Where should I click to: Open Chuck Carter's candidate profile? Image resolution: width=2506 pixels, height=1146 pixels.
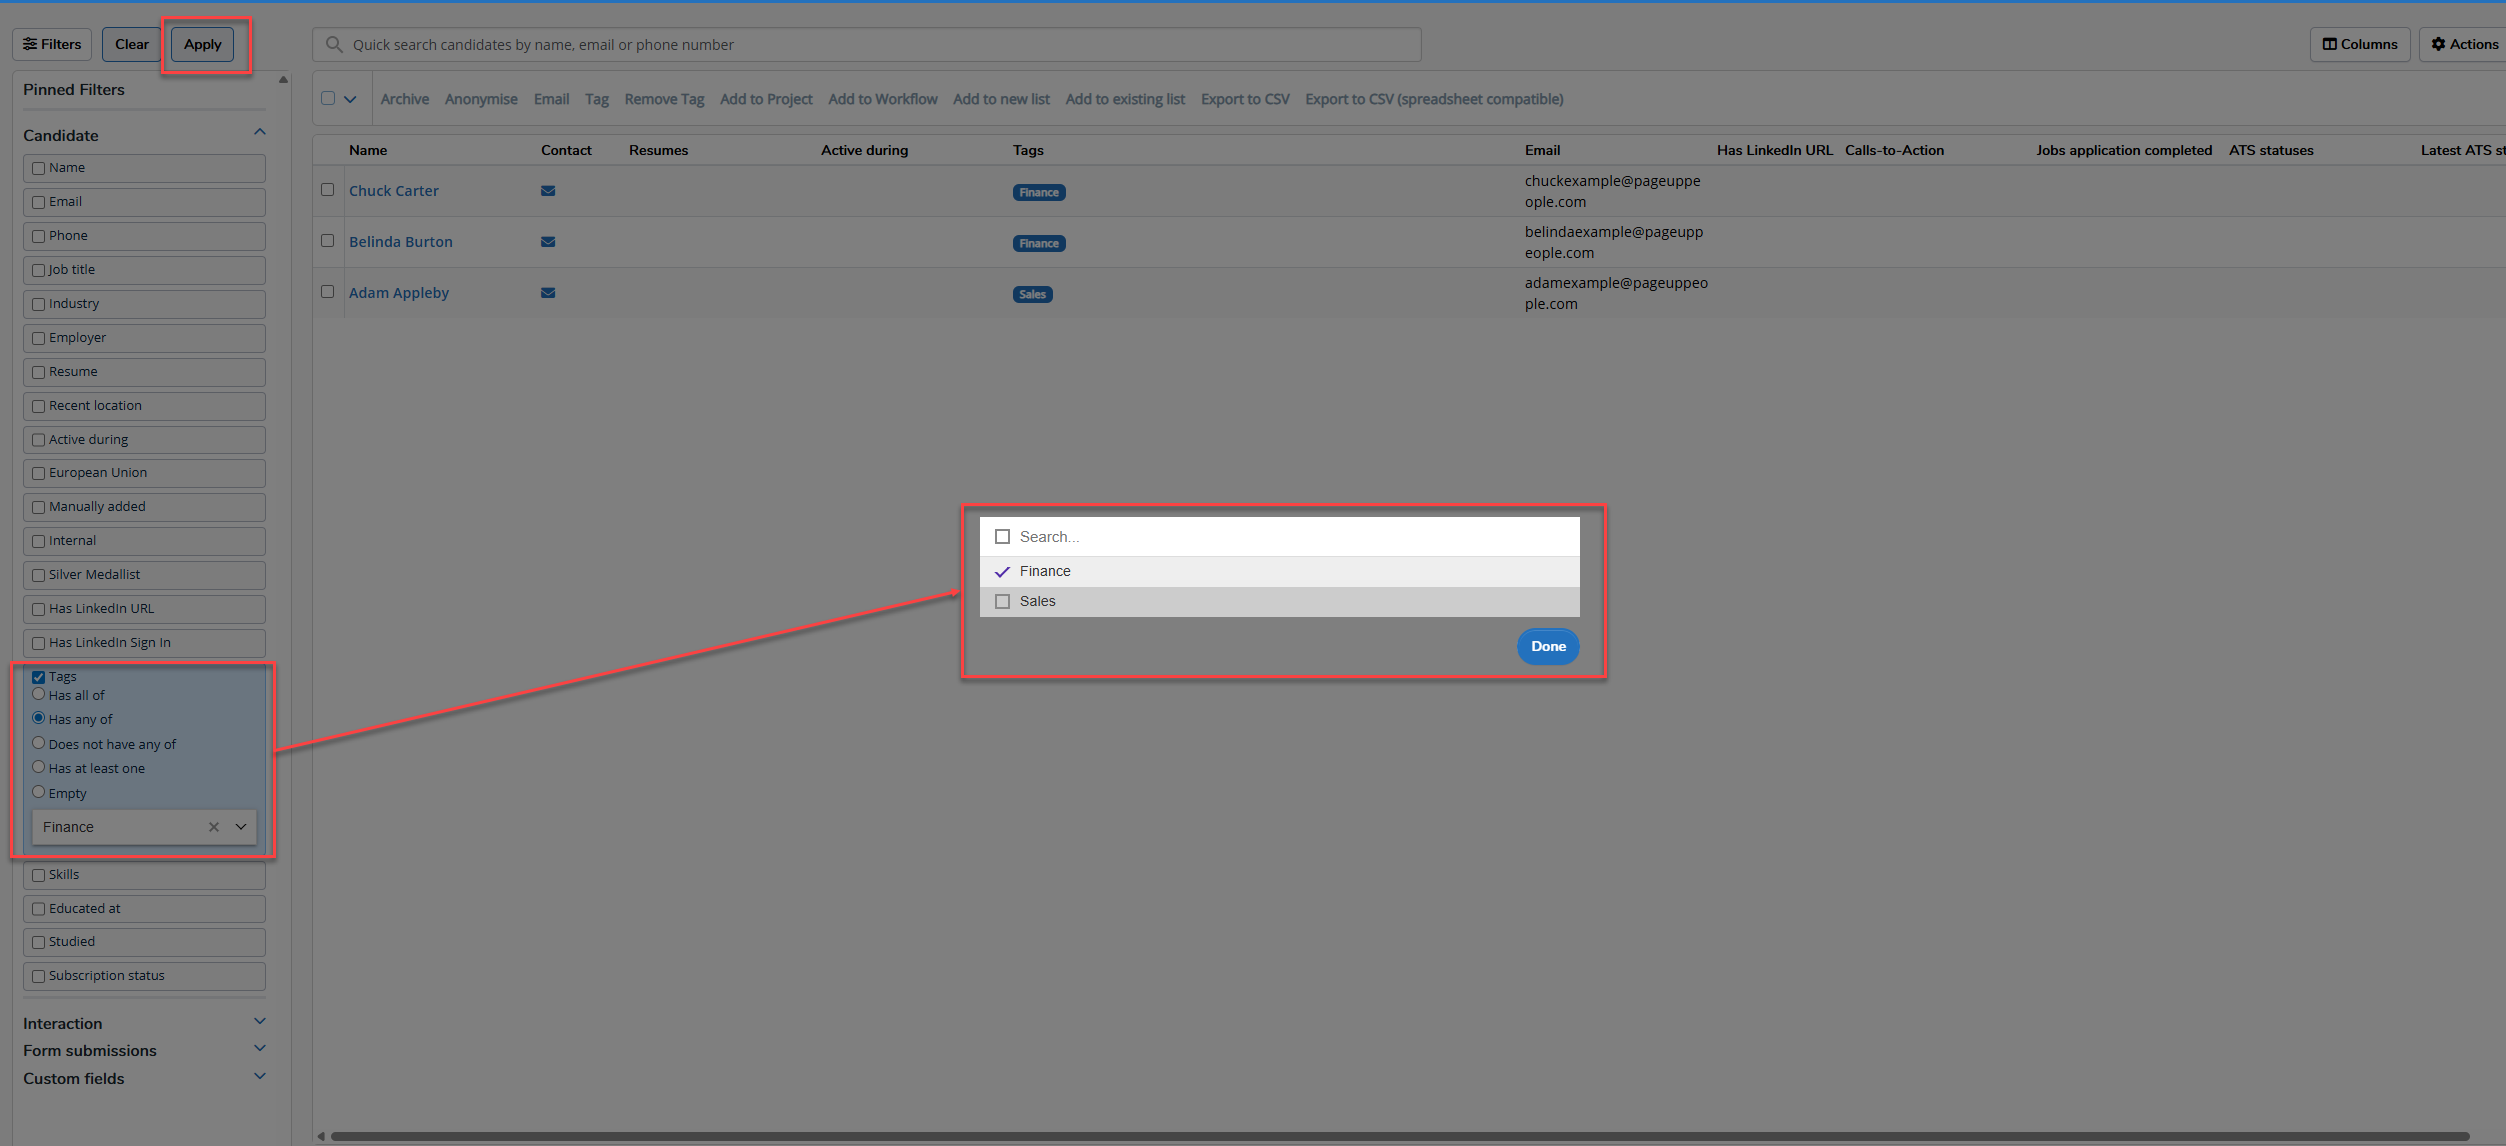394,191
